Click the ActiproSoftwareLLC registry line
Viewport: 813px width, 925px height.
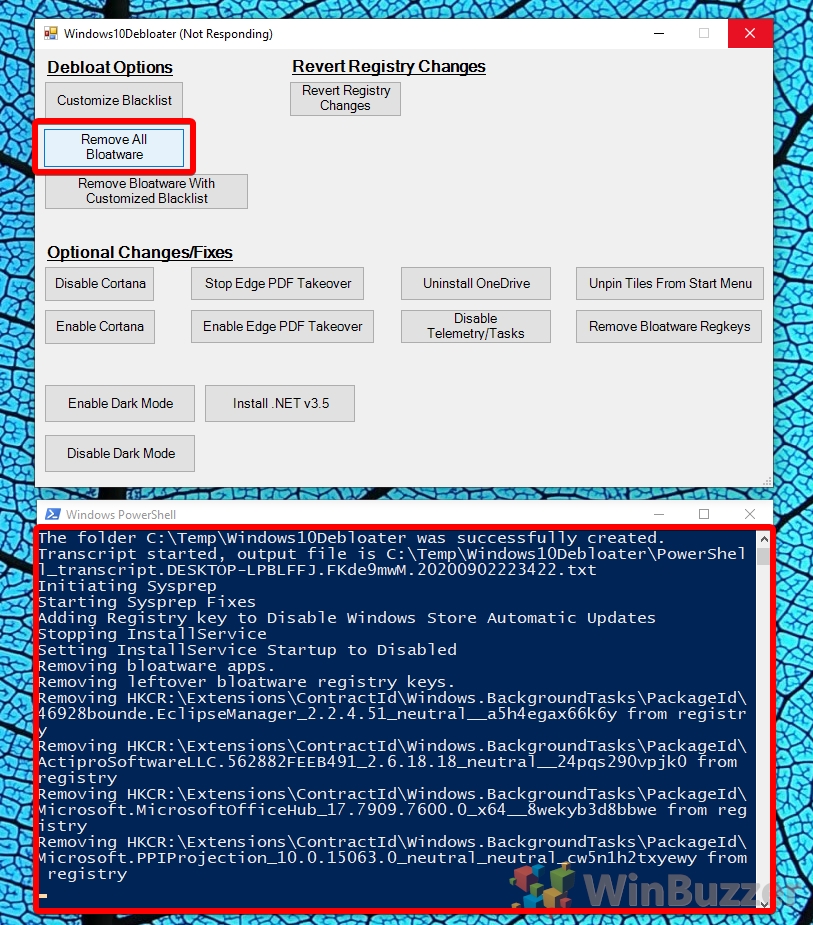pyautogui.click(x=392, y=762)
